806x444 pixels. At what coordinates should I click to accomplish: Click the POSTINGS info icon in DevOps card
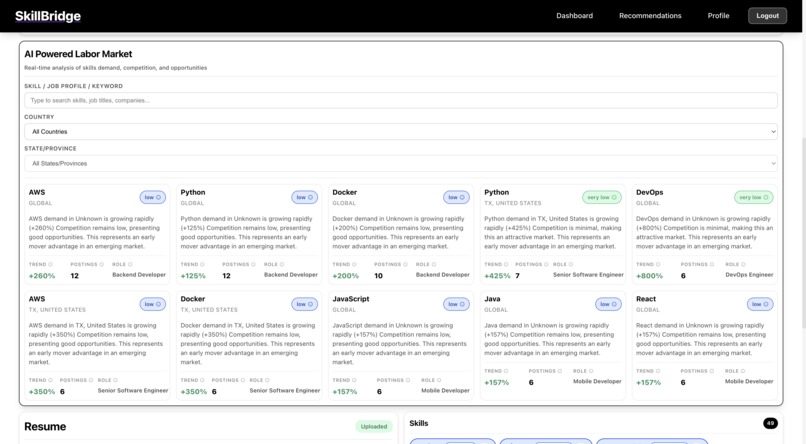click(712, 264)
